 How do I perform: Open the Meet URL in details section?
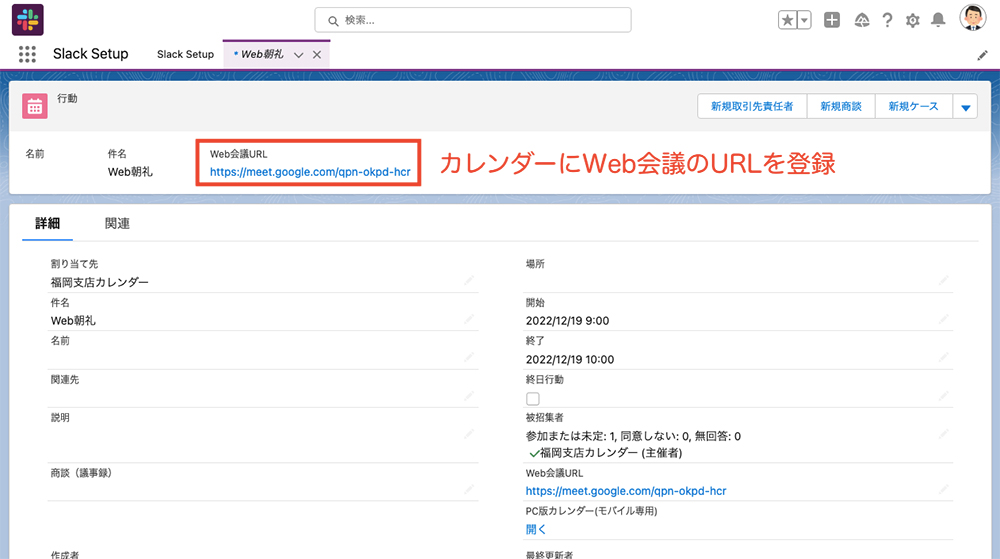click(x=626, y=491)
